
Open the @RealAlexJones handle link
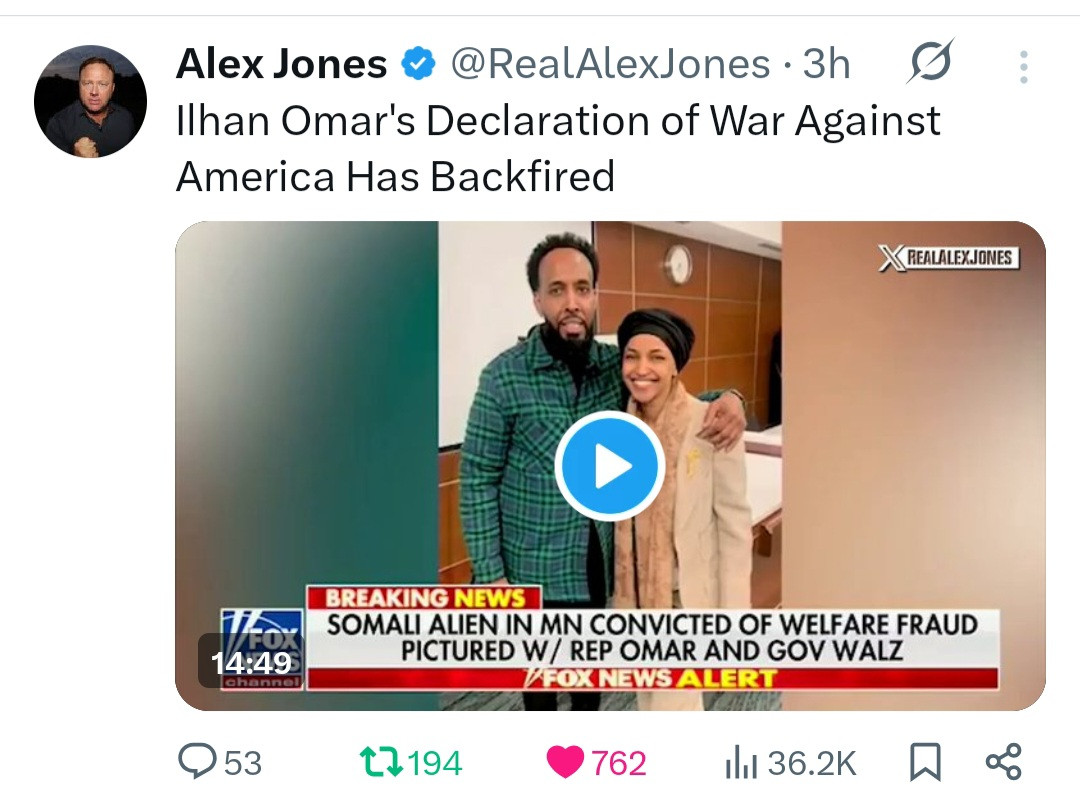[x=610, y=64]
